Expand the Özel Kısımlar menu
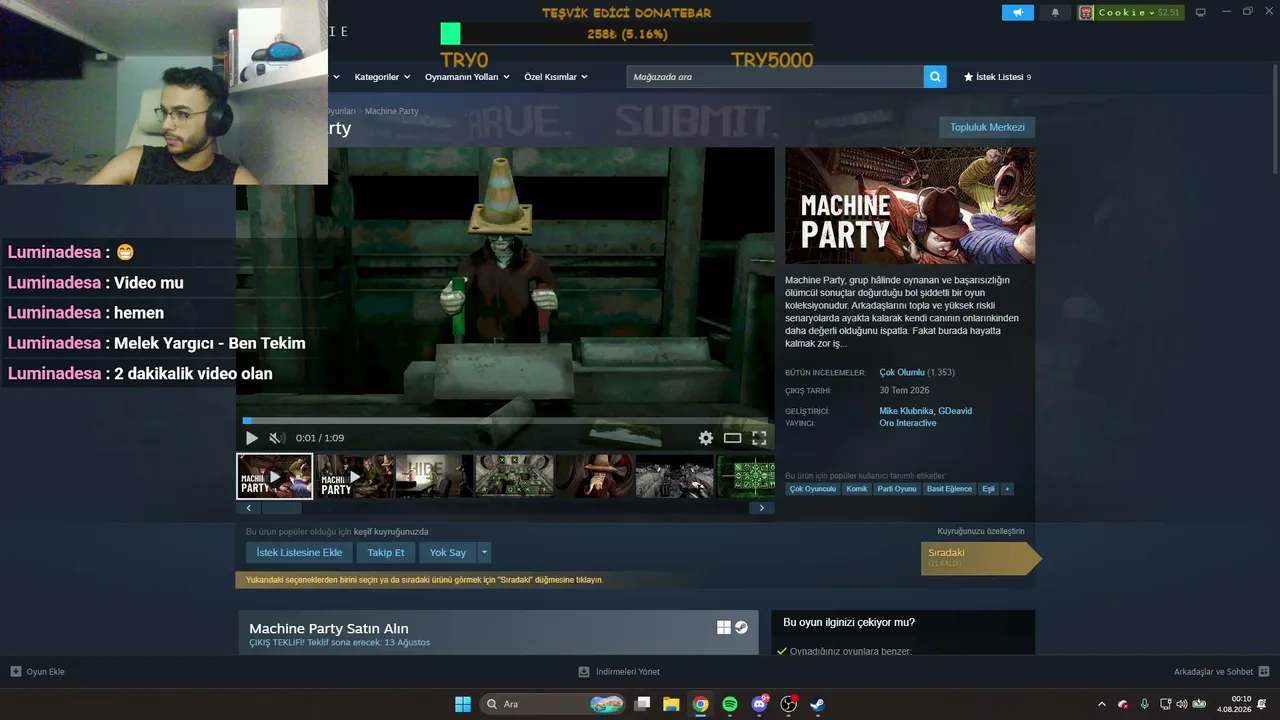The width and height of the screenshot is (1280, 720). point(556,77)
